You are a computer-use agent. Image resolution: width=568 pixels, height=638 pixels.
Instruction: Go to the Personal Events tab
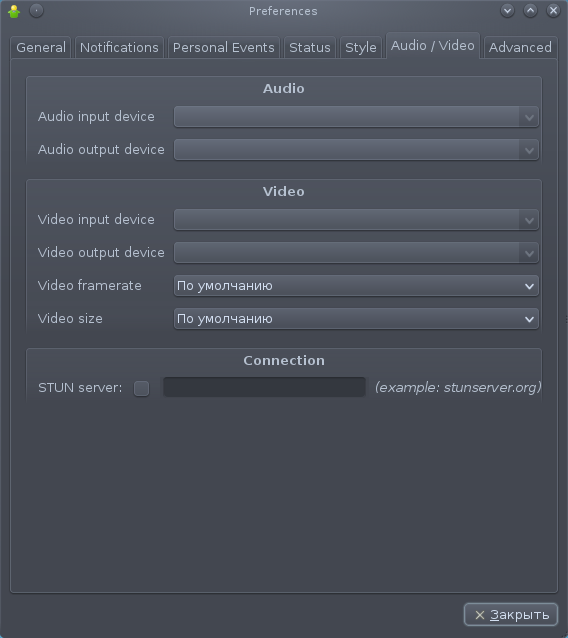click(x=224, y=48)
